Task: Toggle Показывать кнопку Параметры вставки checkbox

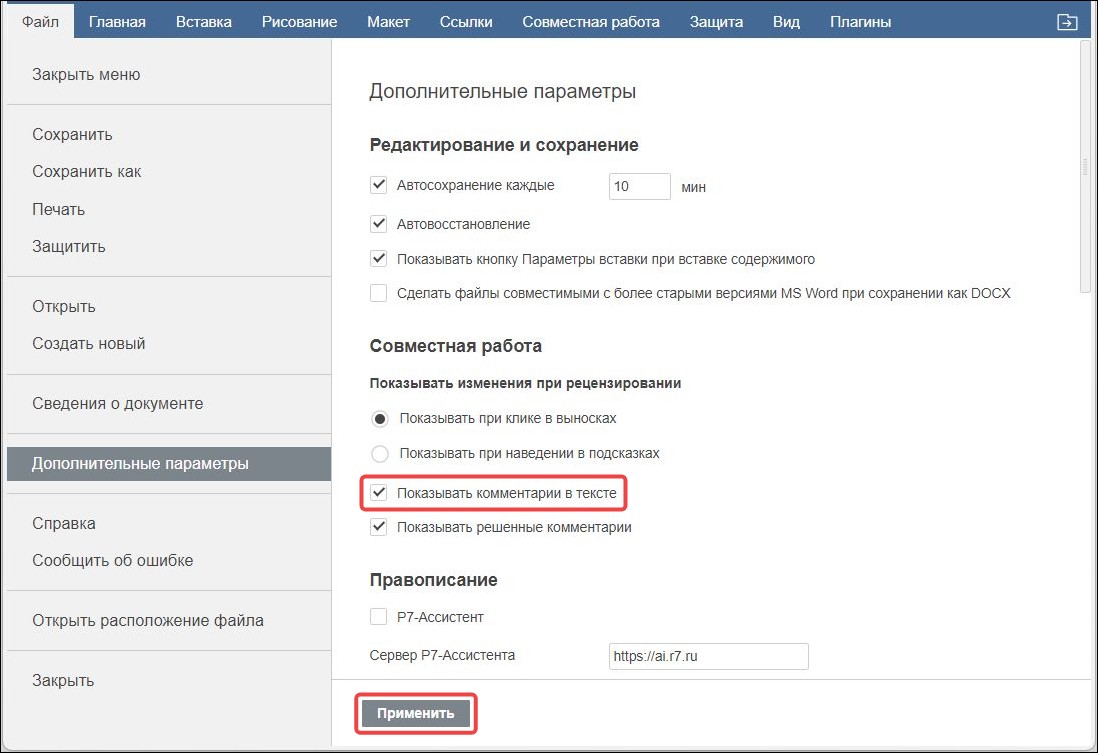Action: 378,258
